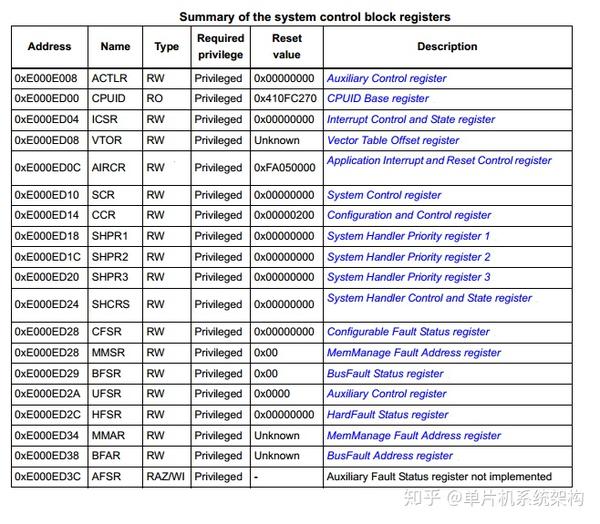Screen dimensions: 600x524
Task: Open the CPUID Base register link
Action: click(x=378, y=99)
